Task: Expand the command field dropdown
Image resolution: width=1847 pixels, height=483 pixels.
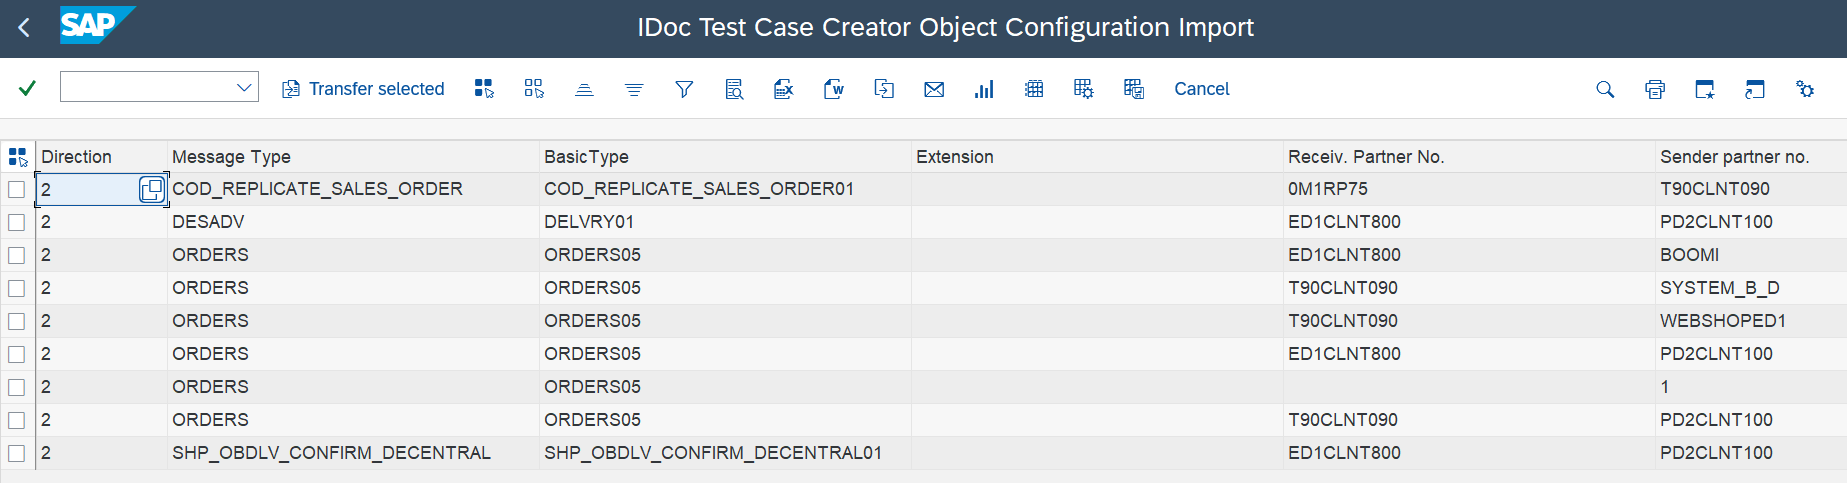Action: tap(243, 88)
